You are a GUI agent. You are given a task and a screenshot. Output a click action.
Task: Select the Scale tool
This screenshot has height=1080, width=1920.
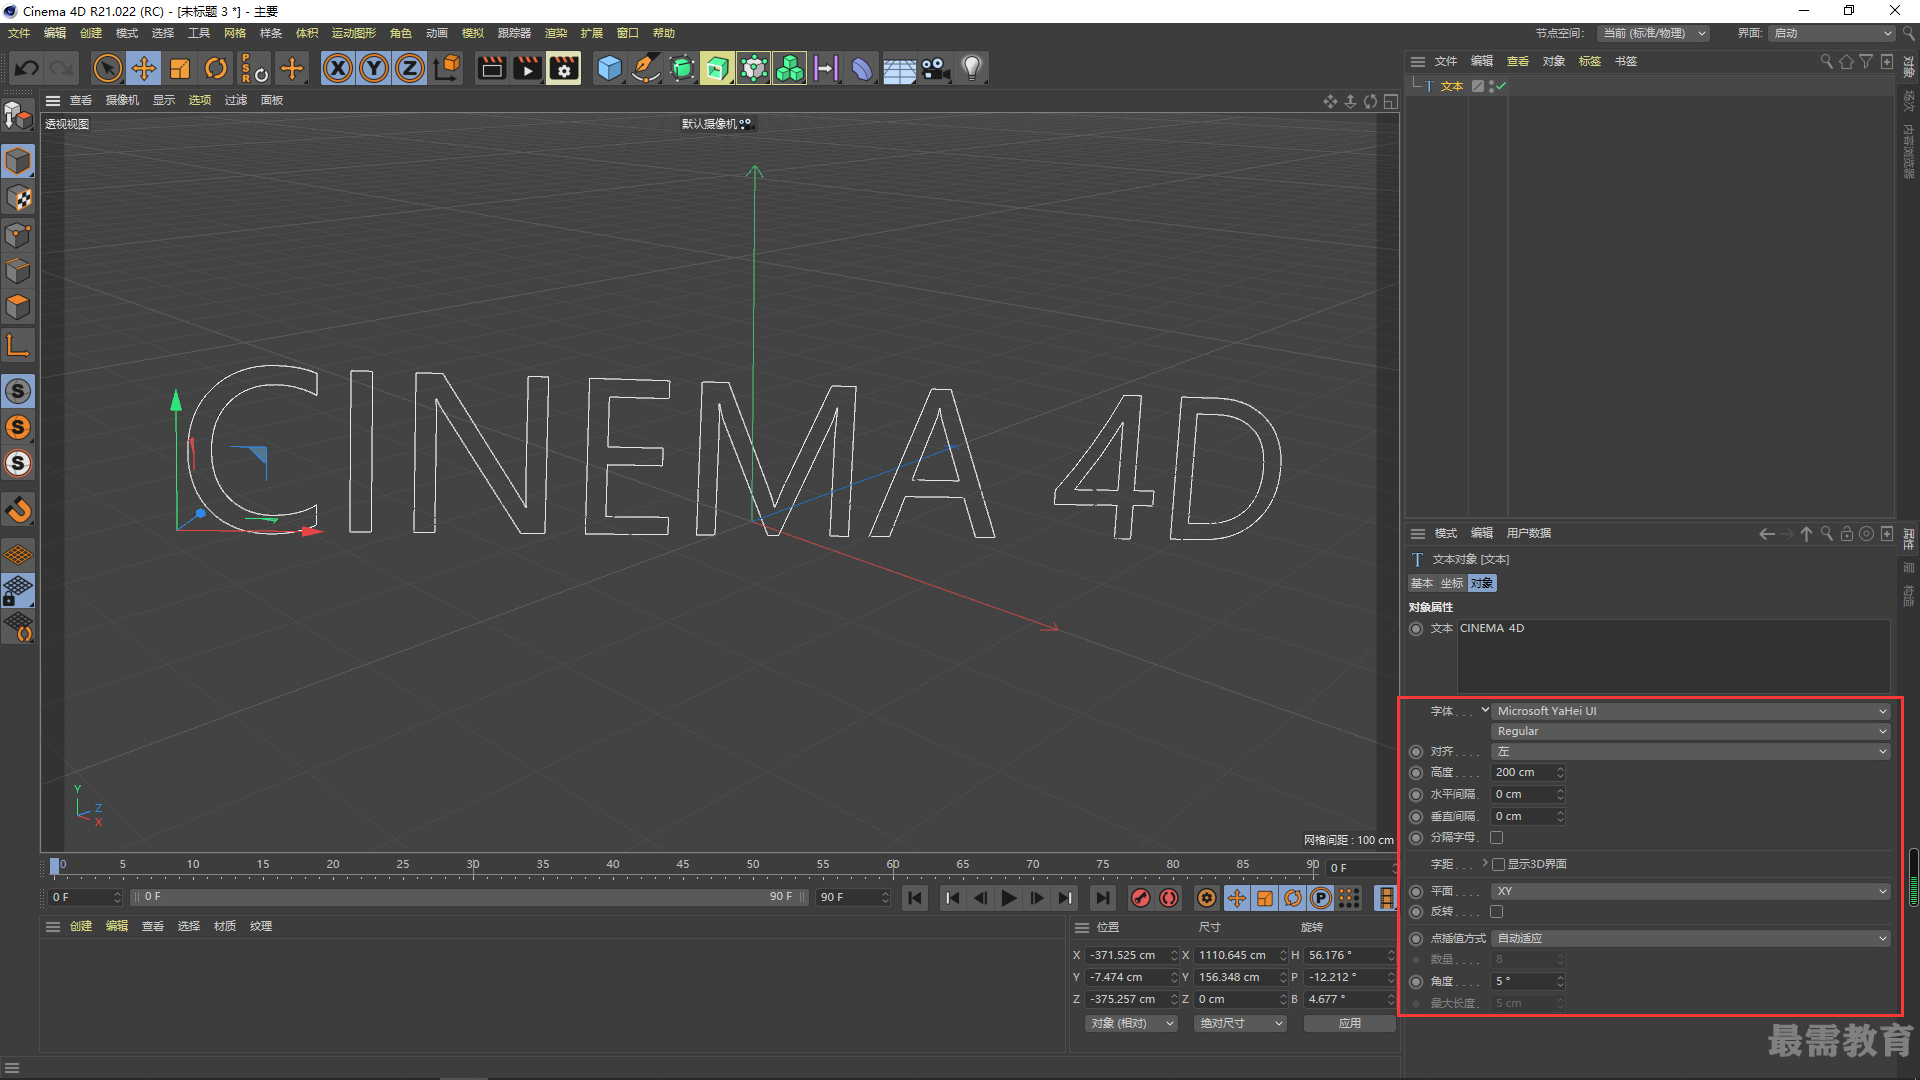click(x=180, y=68)
